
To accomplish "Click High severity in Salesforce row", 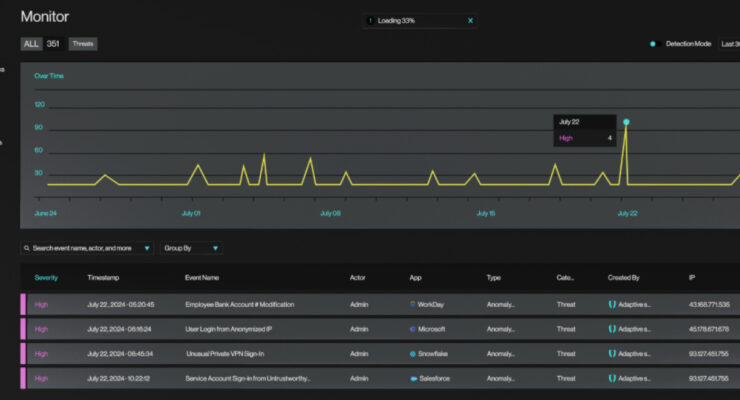I will 42,378.
